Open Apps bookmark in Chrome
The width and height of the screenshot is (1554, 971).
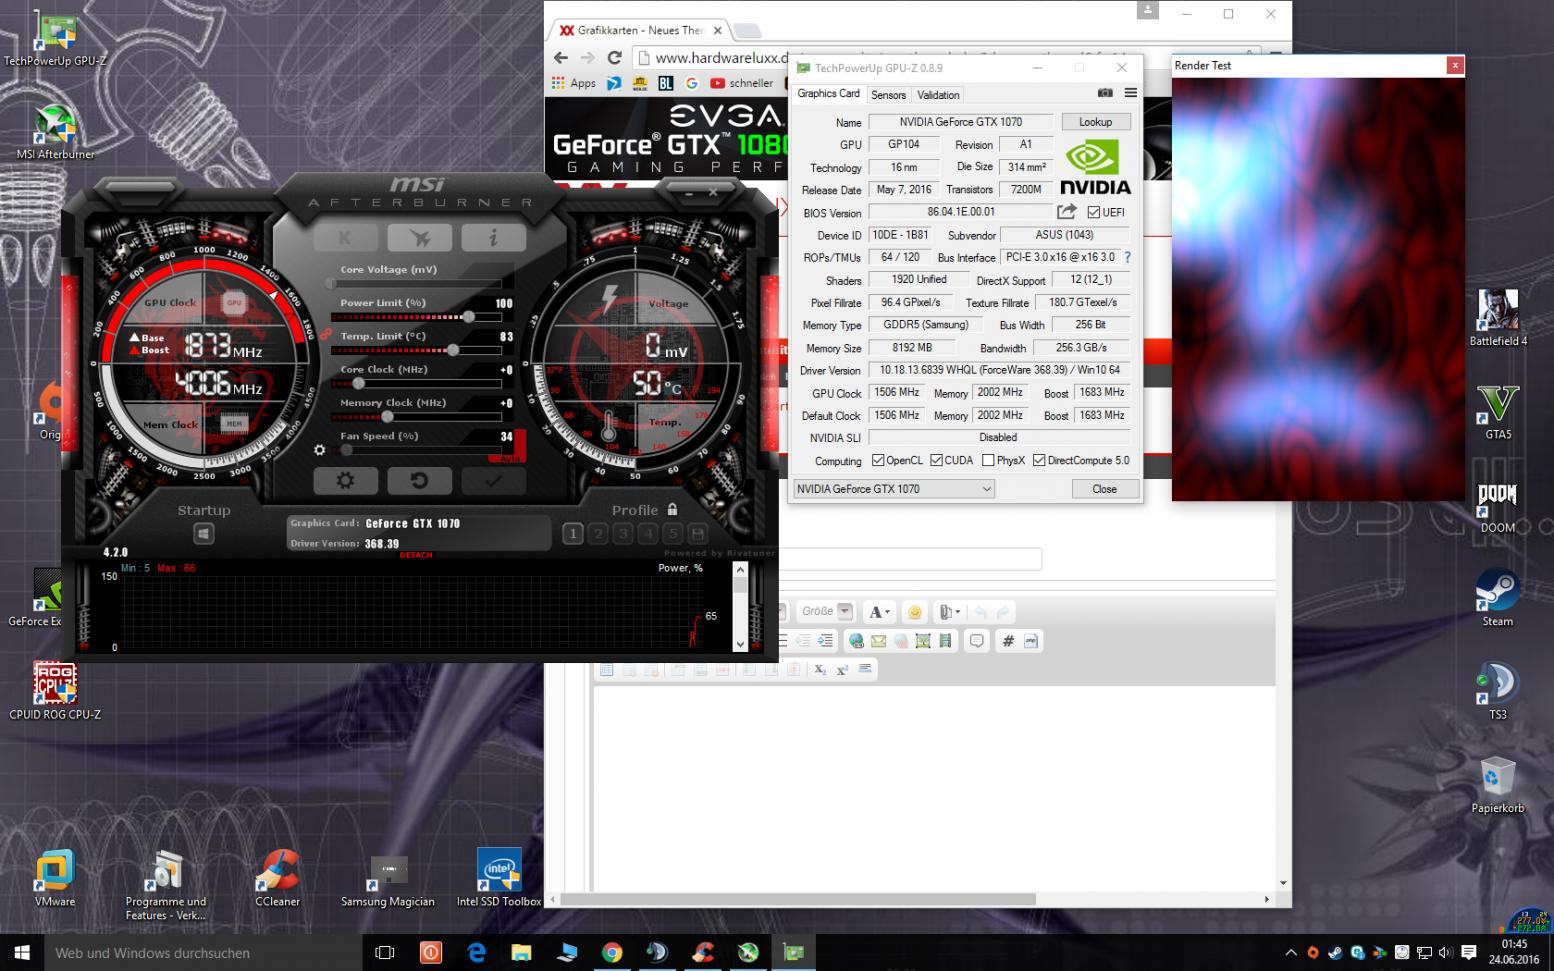pos(574,84)
